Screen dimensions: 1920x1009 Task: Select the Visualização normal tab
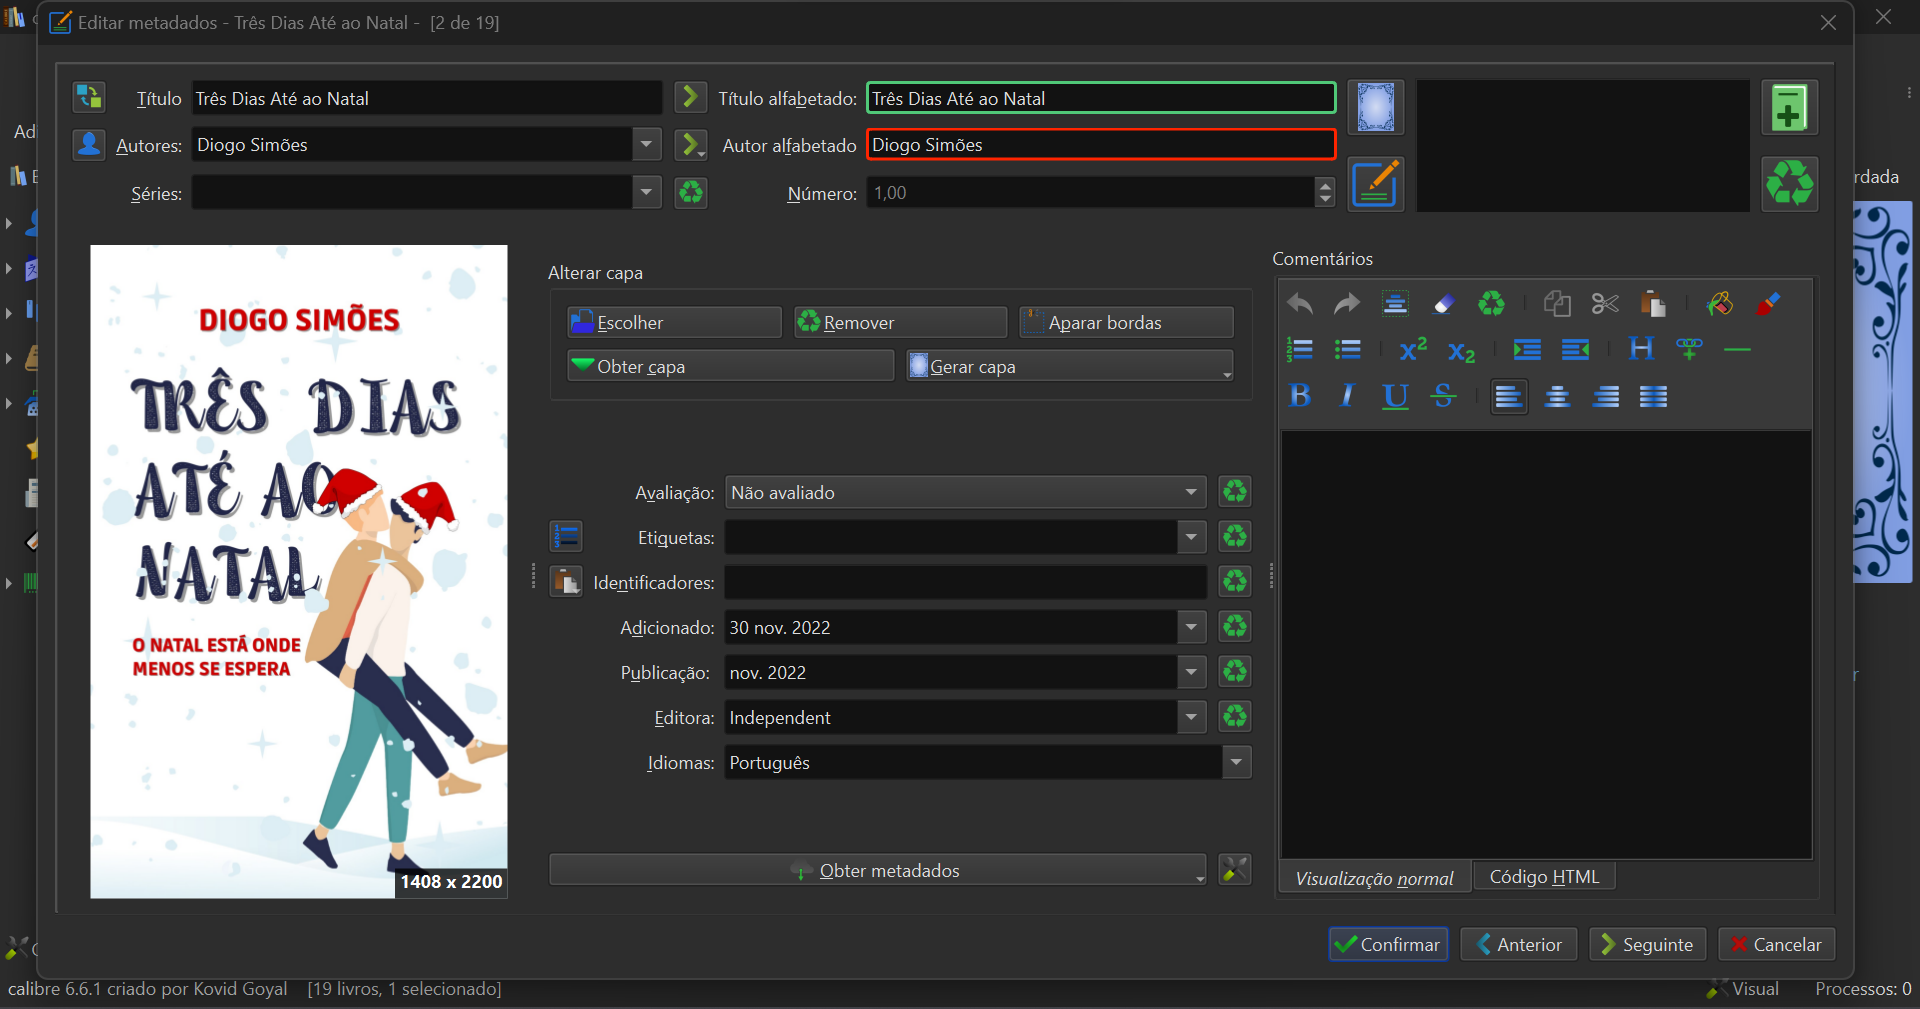[x=1374, y=878]
